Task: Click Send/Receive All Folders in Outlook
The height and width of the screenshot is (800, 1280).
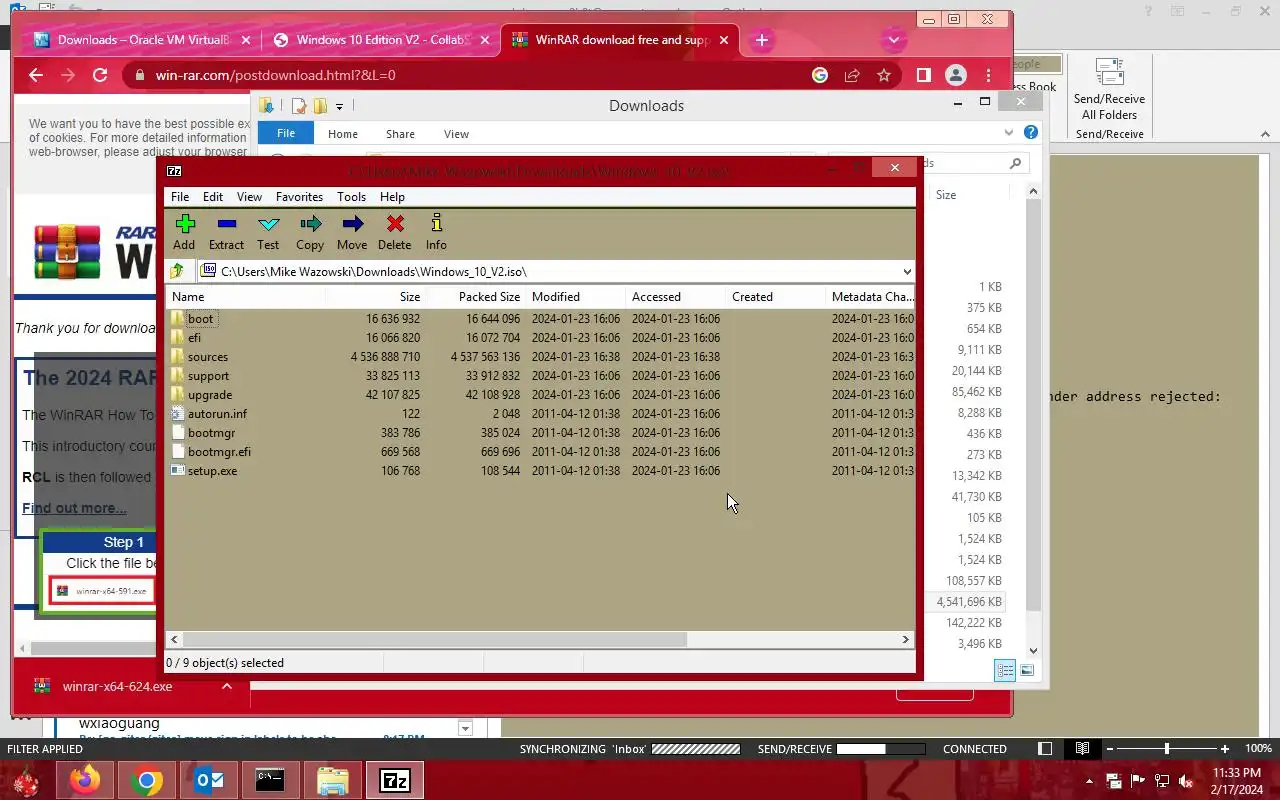Action: pos(1109,89)
